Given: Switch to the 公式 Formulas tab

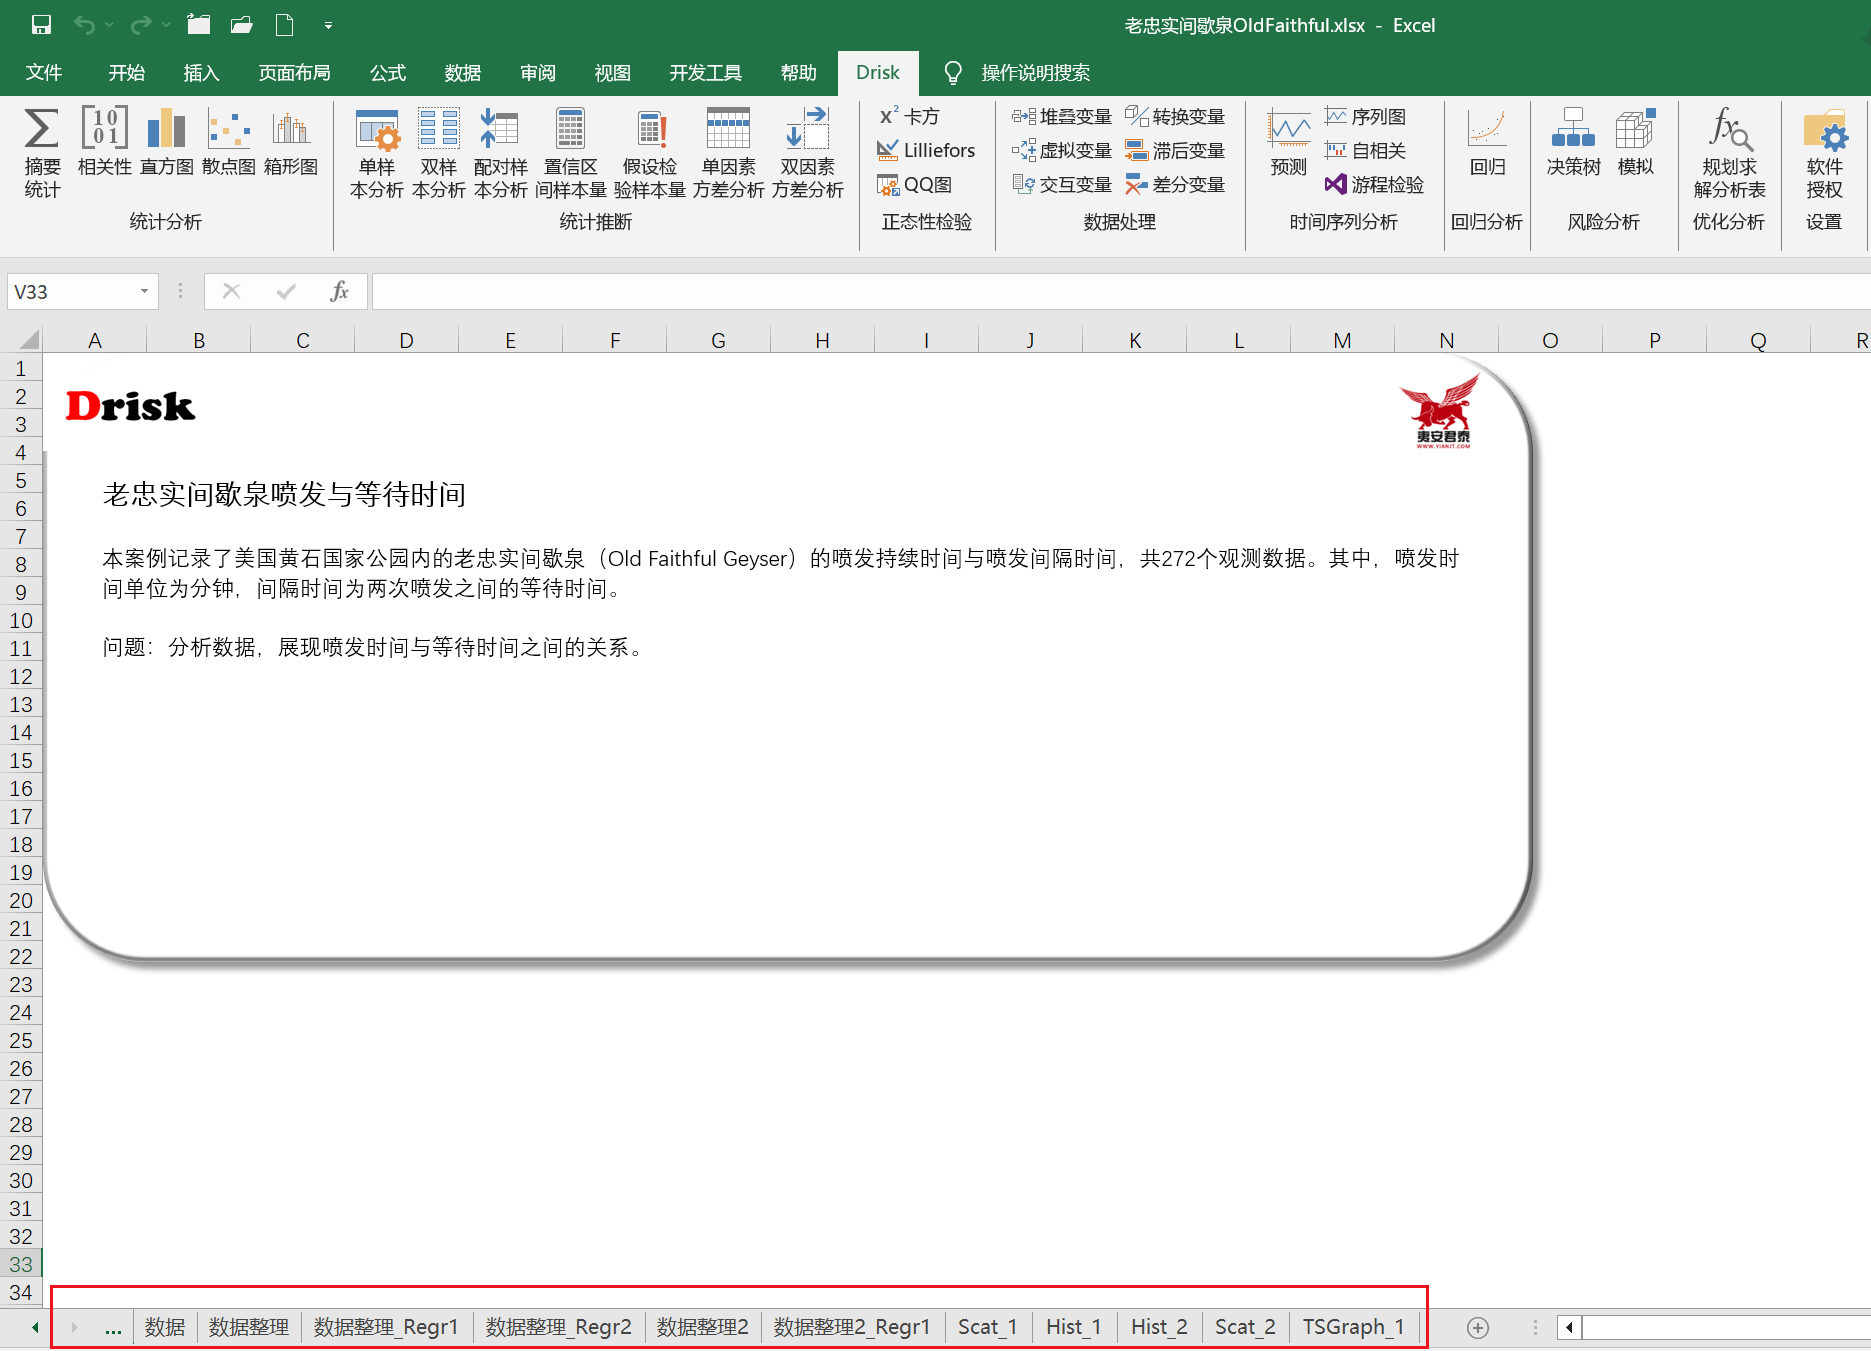Looking at the screenshot, I should coord(388,72).
